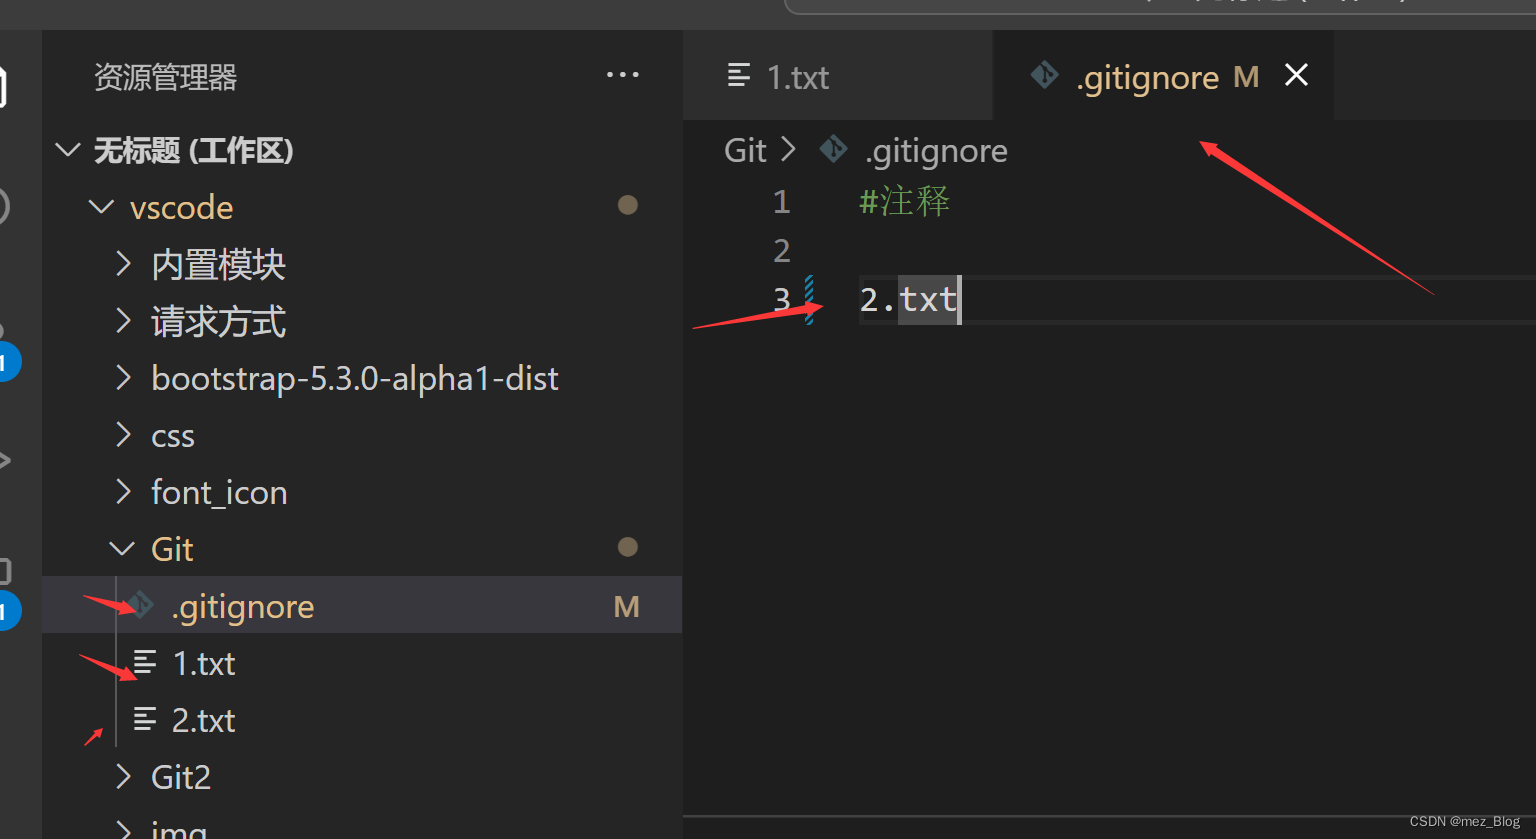Select the .gitignore editor tab
Screen dimensions: 1536x839
point(1163,76)
